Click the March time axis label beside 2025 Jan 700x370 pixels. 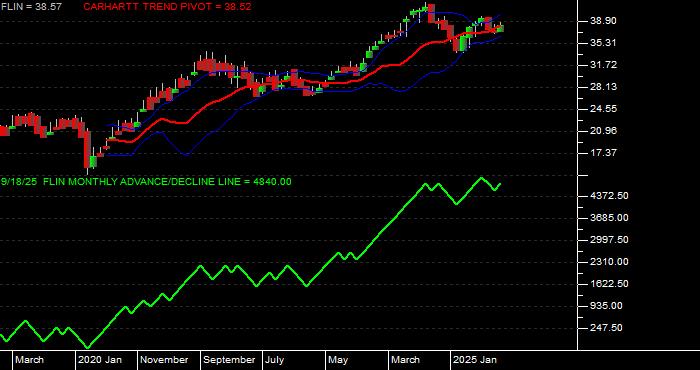tap(405, 360)
